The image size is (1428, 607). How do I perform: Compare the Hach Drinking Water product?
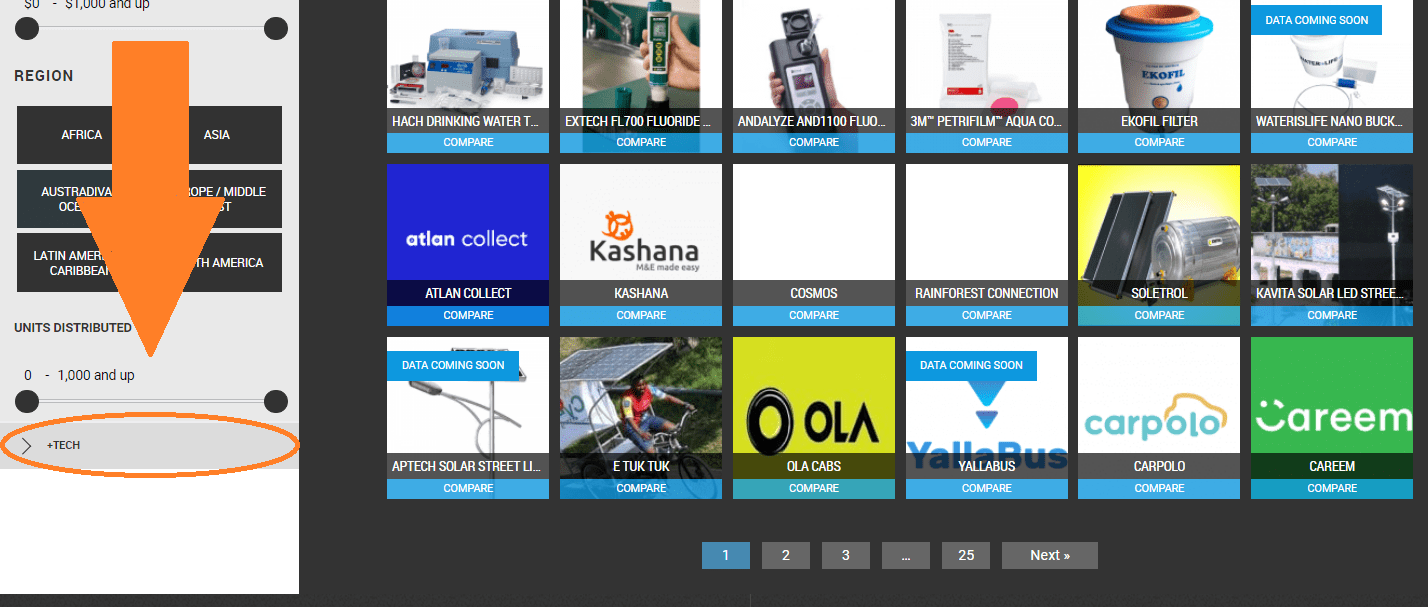pos(468,142)
